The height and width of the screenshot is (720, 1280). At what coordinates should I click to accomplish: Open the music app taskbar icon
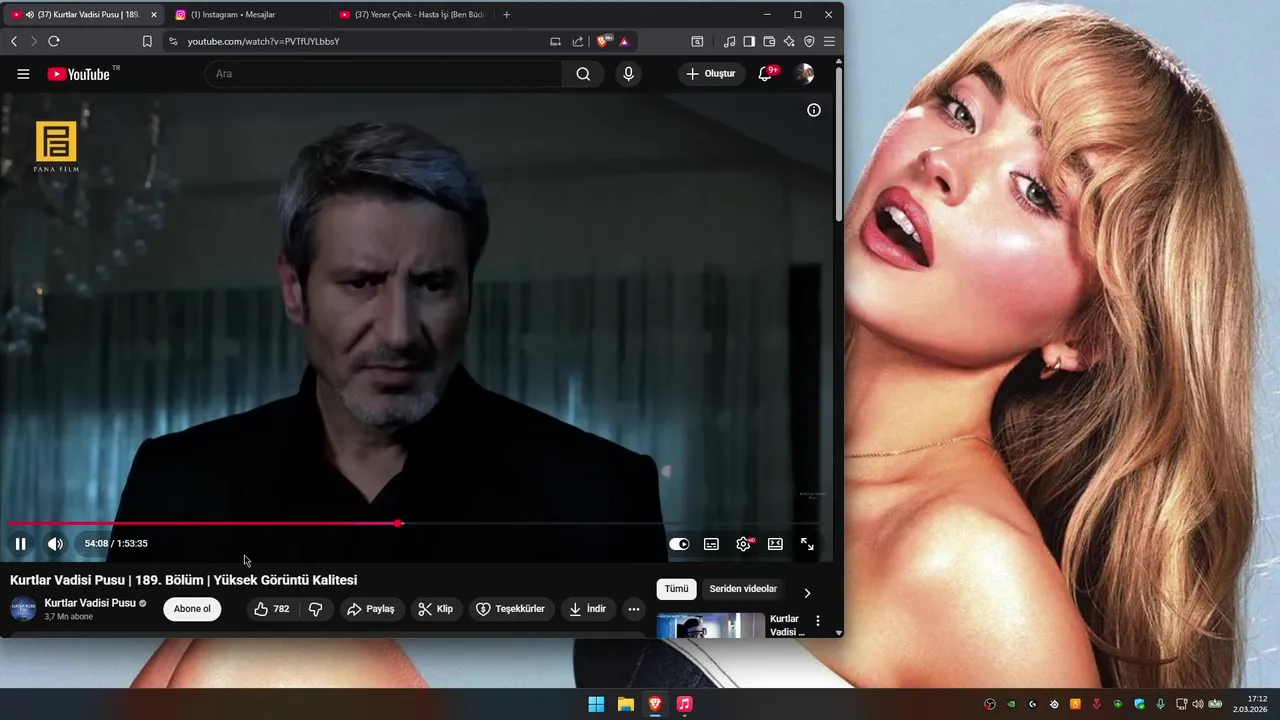click(684, 704)
